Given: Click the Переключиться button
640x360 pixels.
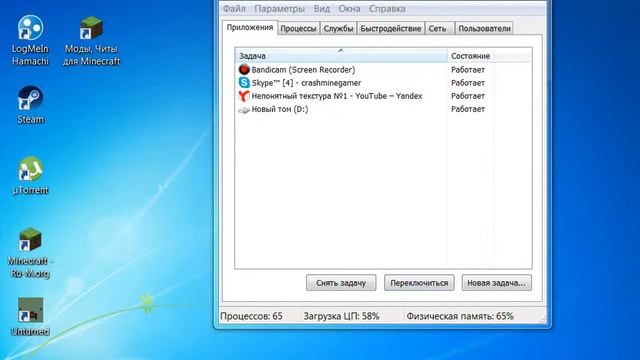Looking at the screenshot, I should [x=419, y=283].
